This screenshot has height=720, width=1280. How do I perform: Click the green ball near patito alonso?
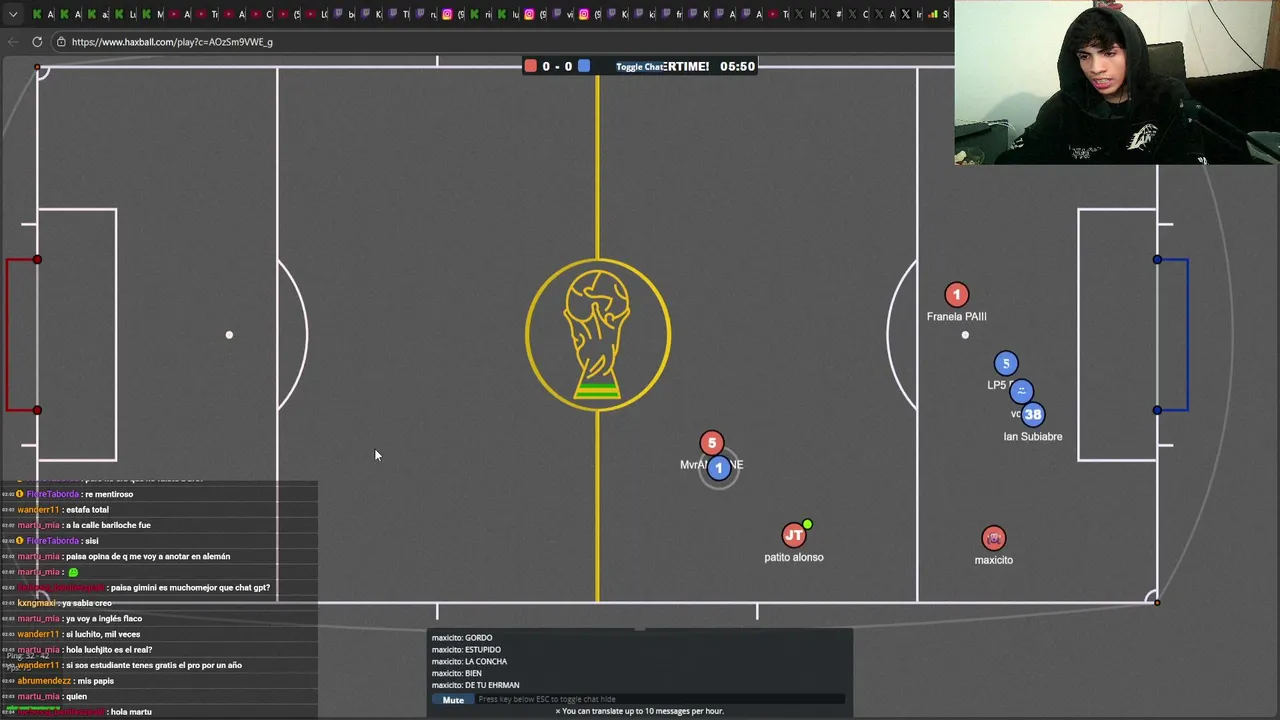(x=807, y=524)
